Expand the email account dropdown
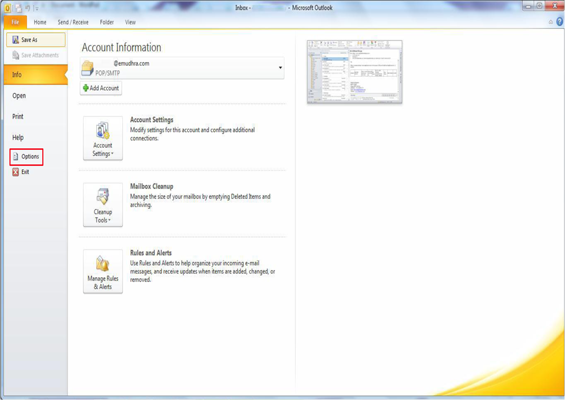Viewport: 566px width, 400px height. tap(280, 68)
